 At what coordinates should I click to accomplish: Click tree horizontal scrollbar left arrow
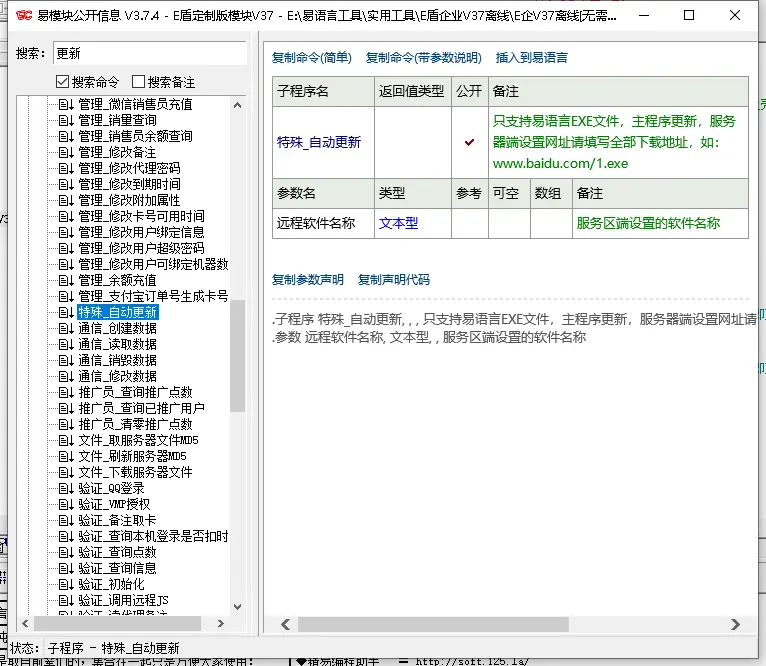pyautogui.click(x=25, y=623)
